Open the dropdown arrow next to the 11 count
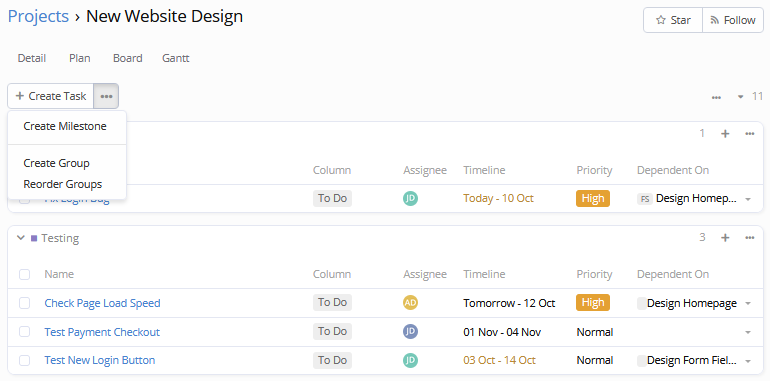The height and width of the screenshot is (381, 770). (x=741, y=97)
